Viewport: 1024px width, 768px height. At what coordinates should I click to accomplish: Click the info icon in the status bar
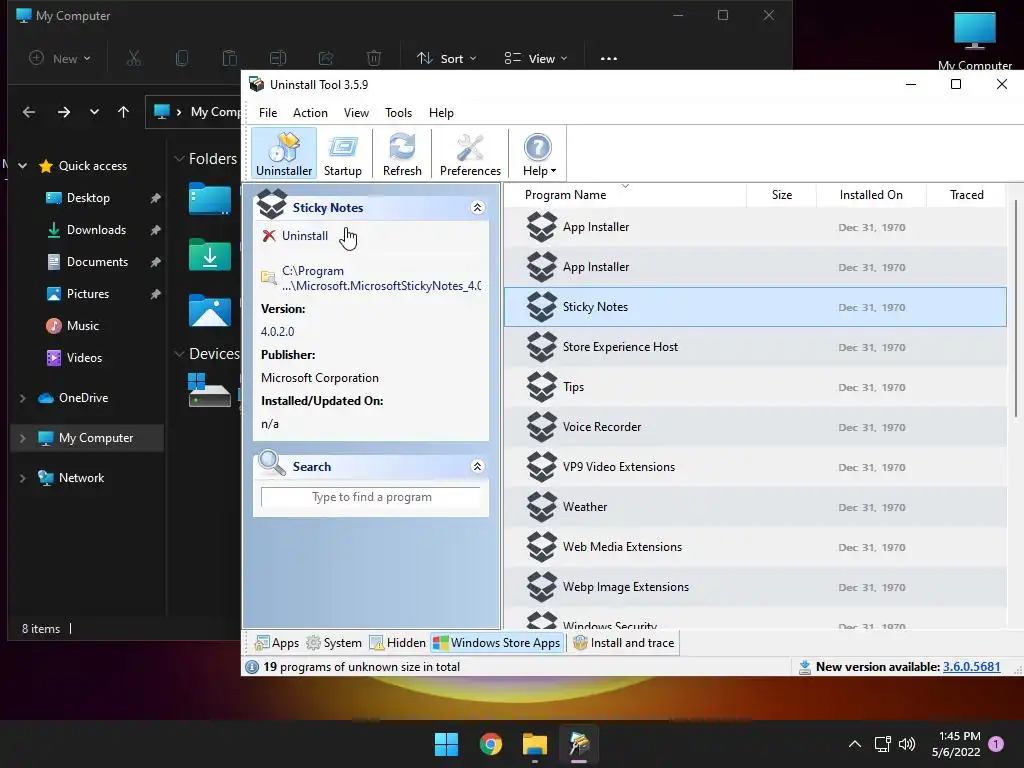[x=251, y=667]
